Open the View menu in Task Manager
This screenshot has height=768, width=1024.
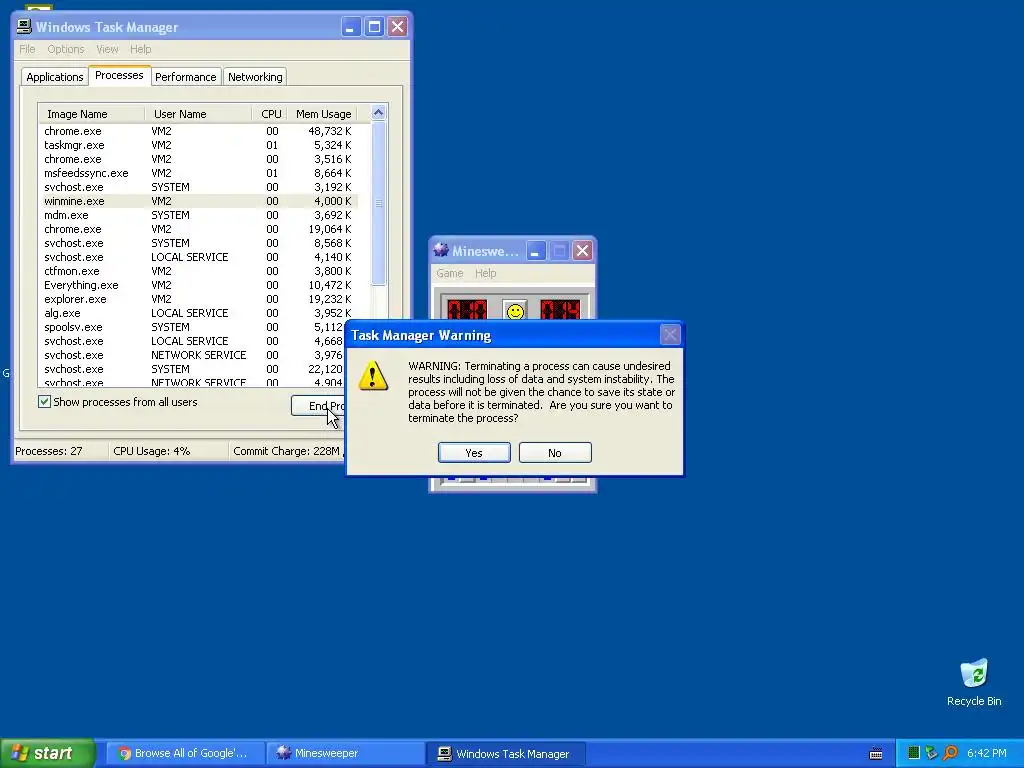click(107, 49)
